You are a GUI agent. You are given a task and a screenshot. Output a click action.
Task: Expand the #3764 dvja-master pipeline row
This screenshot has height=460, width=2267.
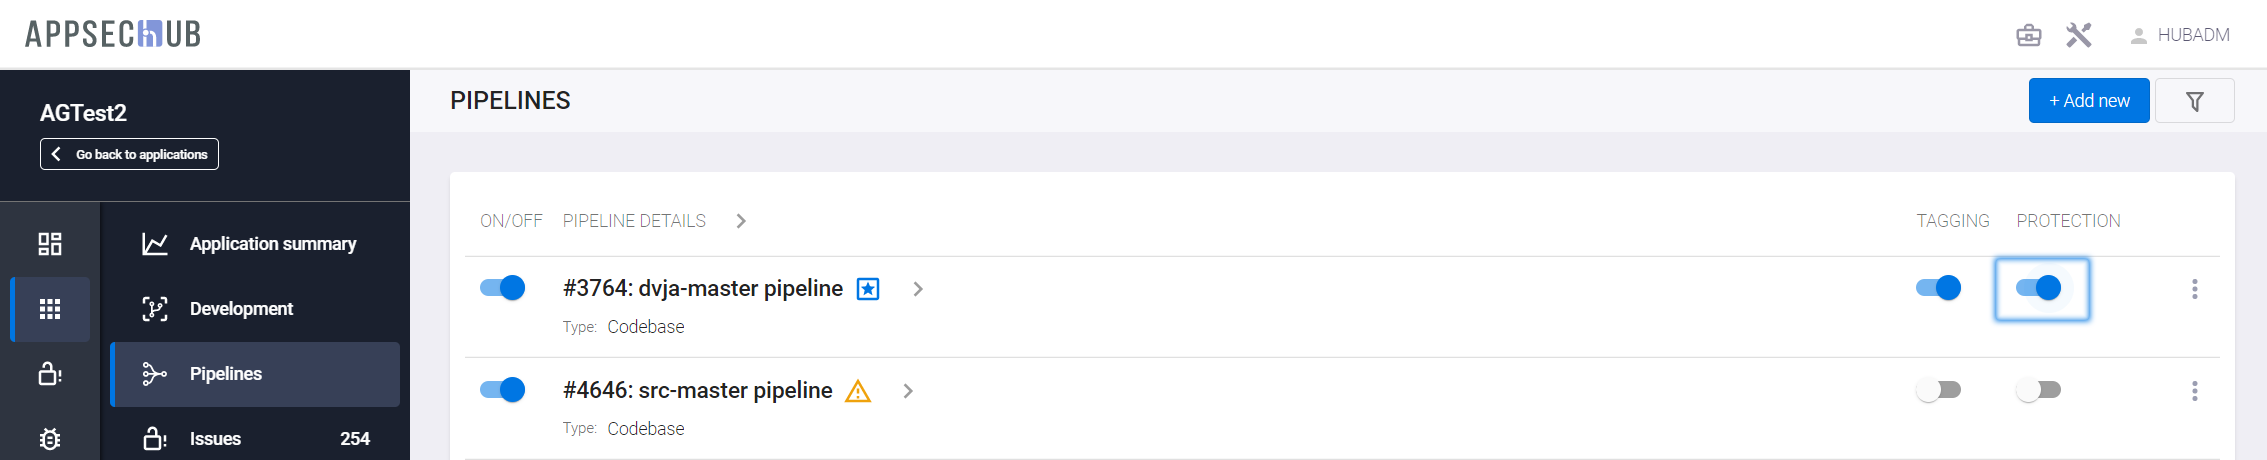pyautogui.click(x=918, y=289)
